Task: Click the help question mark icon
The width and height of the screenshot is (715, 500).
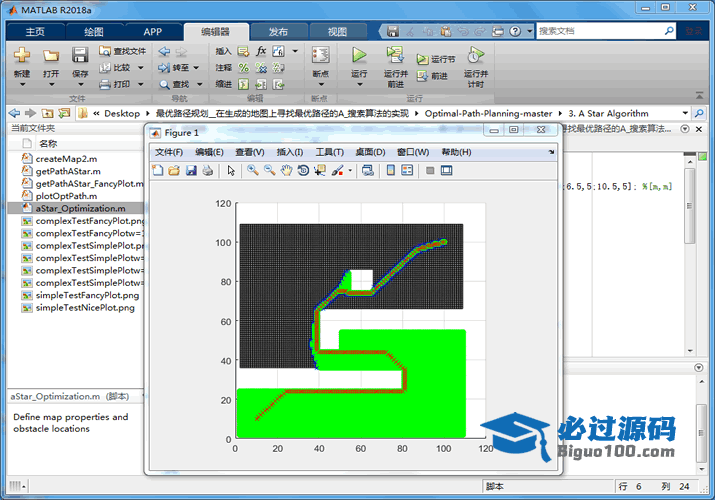Action: [515, 31]
